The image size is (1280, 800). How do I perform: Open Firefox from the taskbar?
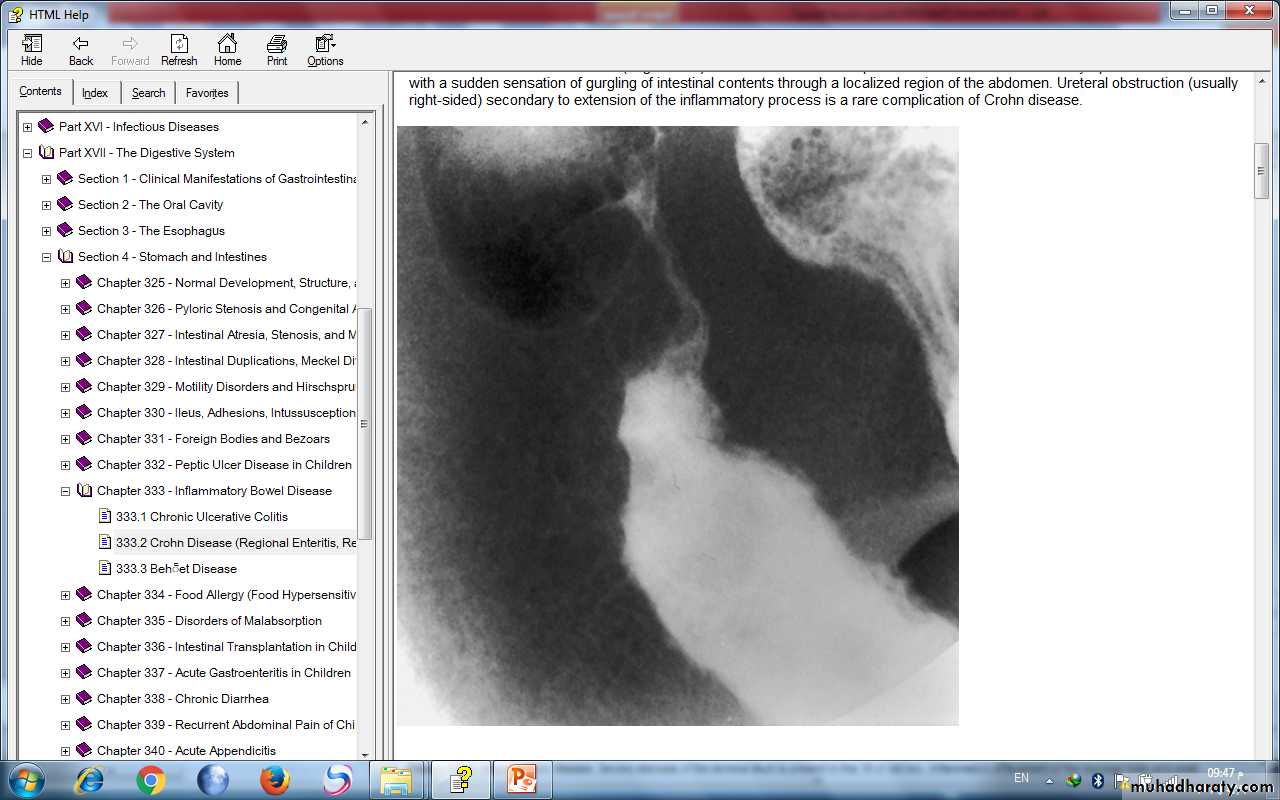pyautogui.click(x=275, y=779)
